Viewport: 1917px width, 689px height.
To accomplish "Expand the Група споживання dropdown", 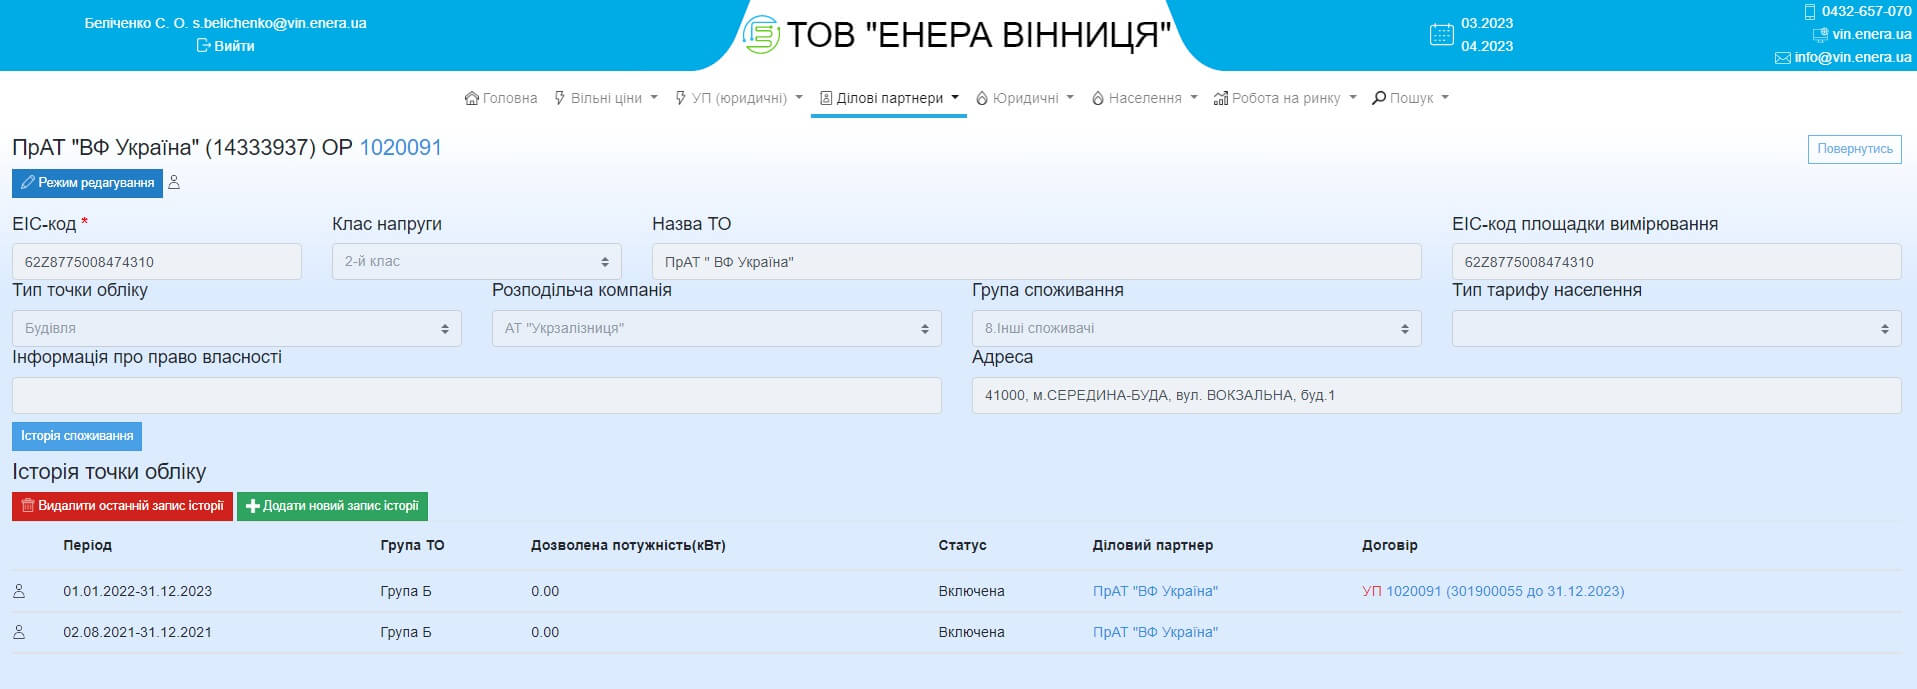I will tap(1196, 329).
